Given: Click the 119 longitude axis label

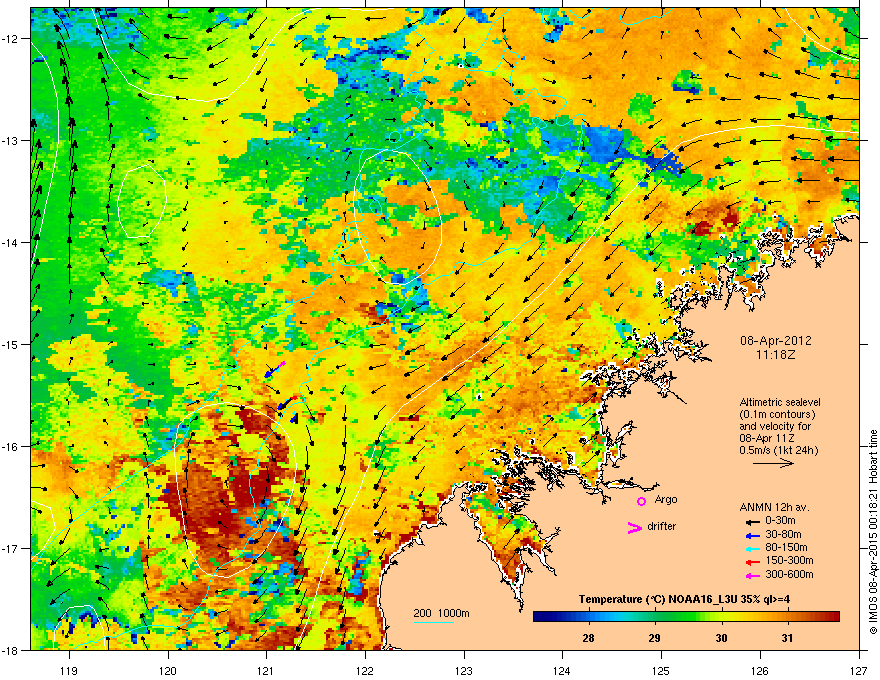Looking at the screenshot, I should click(x=69, y=670).
